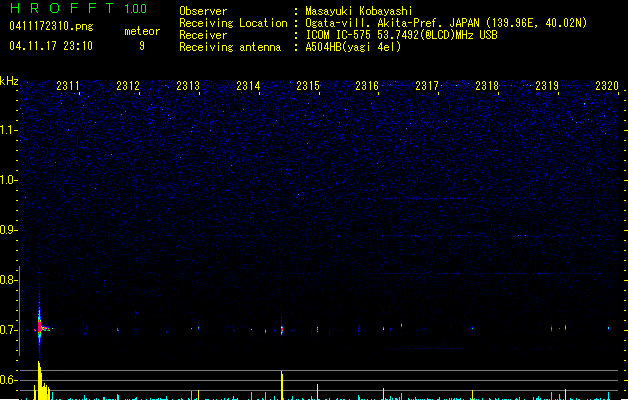This screenshot has width=629, height=400.
Task: Click the 0.8 kHz frequency label
Action: [7, 280]
